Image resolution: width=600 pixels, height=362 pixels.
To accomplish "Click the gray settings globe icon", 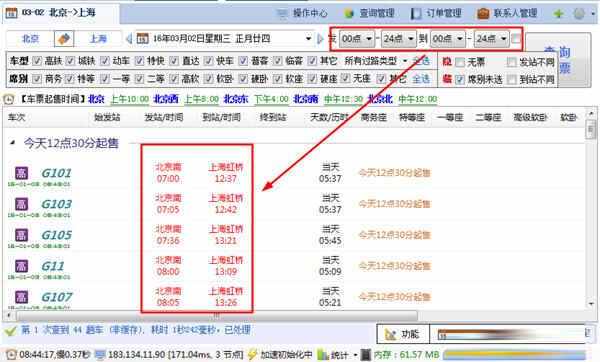I will pos(579,13).
